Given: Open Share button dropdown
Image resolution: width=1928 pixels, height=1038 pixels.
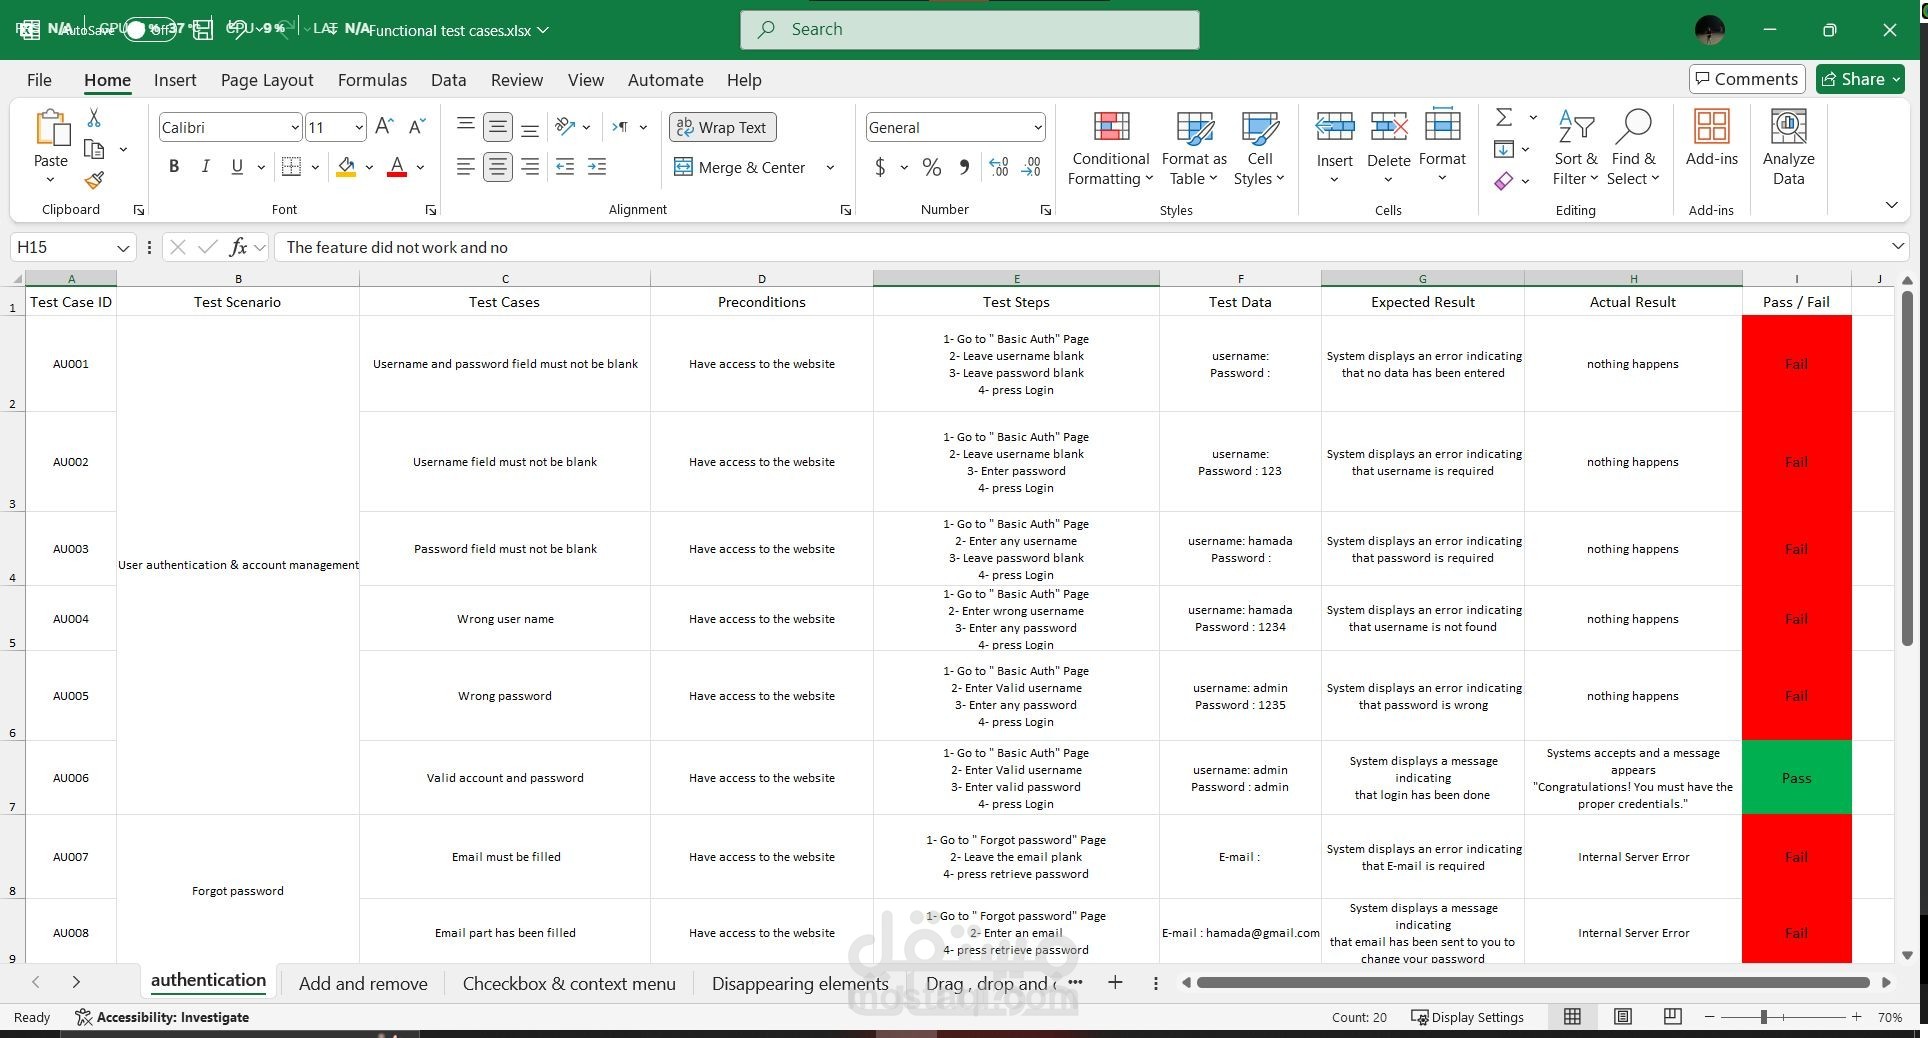Looking at the screenshot, I should click(1896, 79).
